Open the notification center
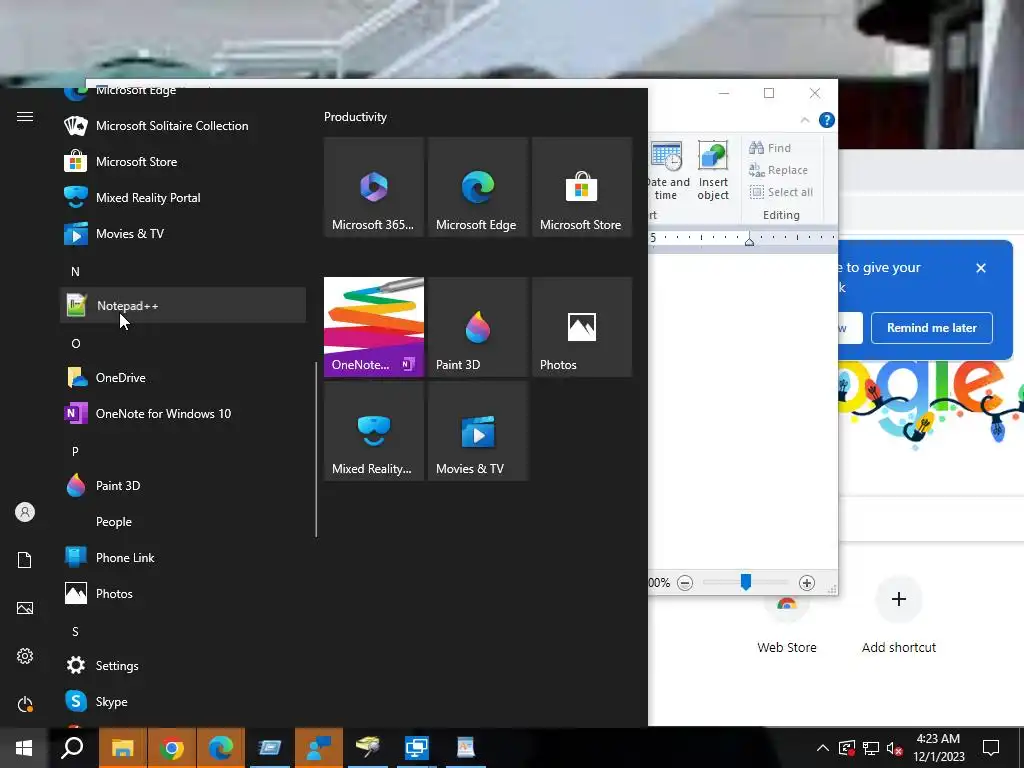 pyautogui.click(x=991, y=748)
